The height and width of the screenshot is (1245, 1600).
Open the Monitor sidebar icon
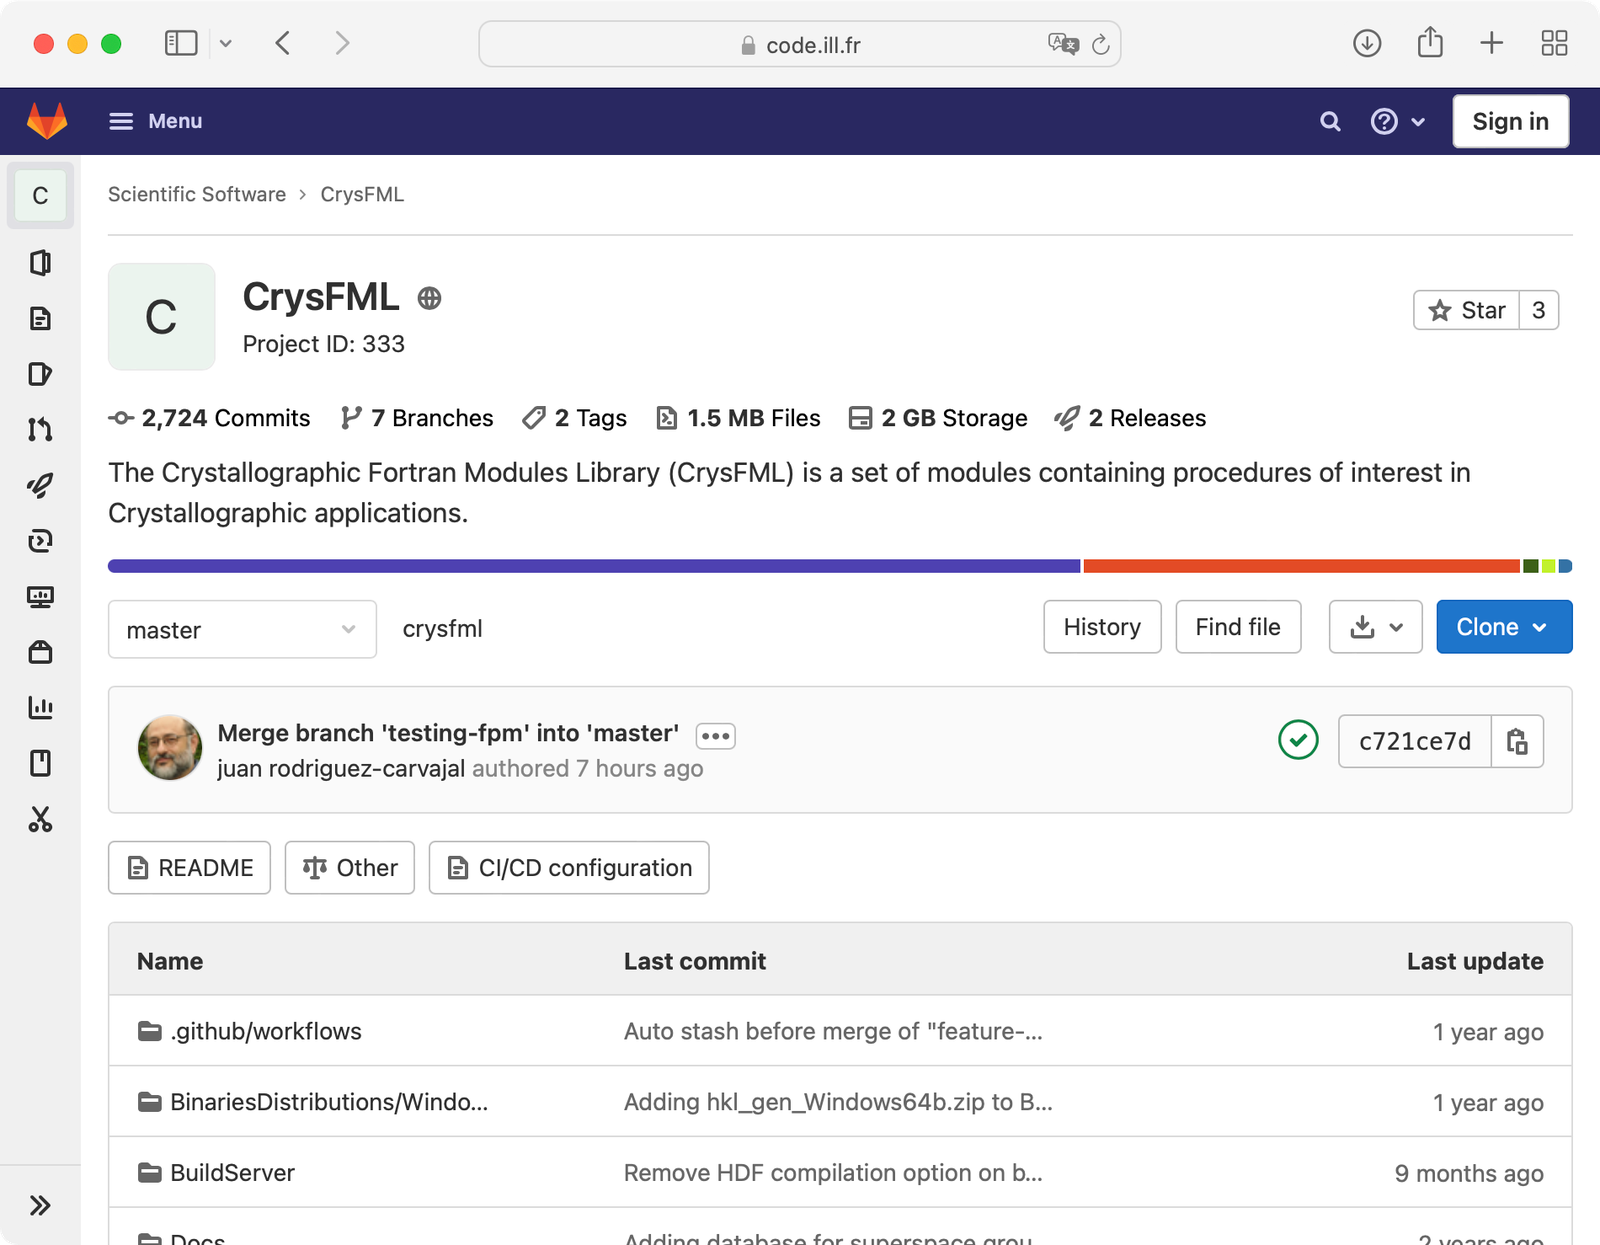[40, 597]
